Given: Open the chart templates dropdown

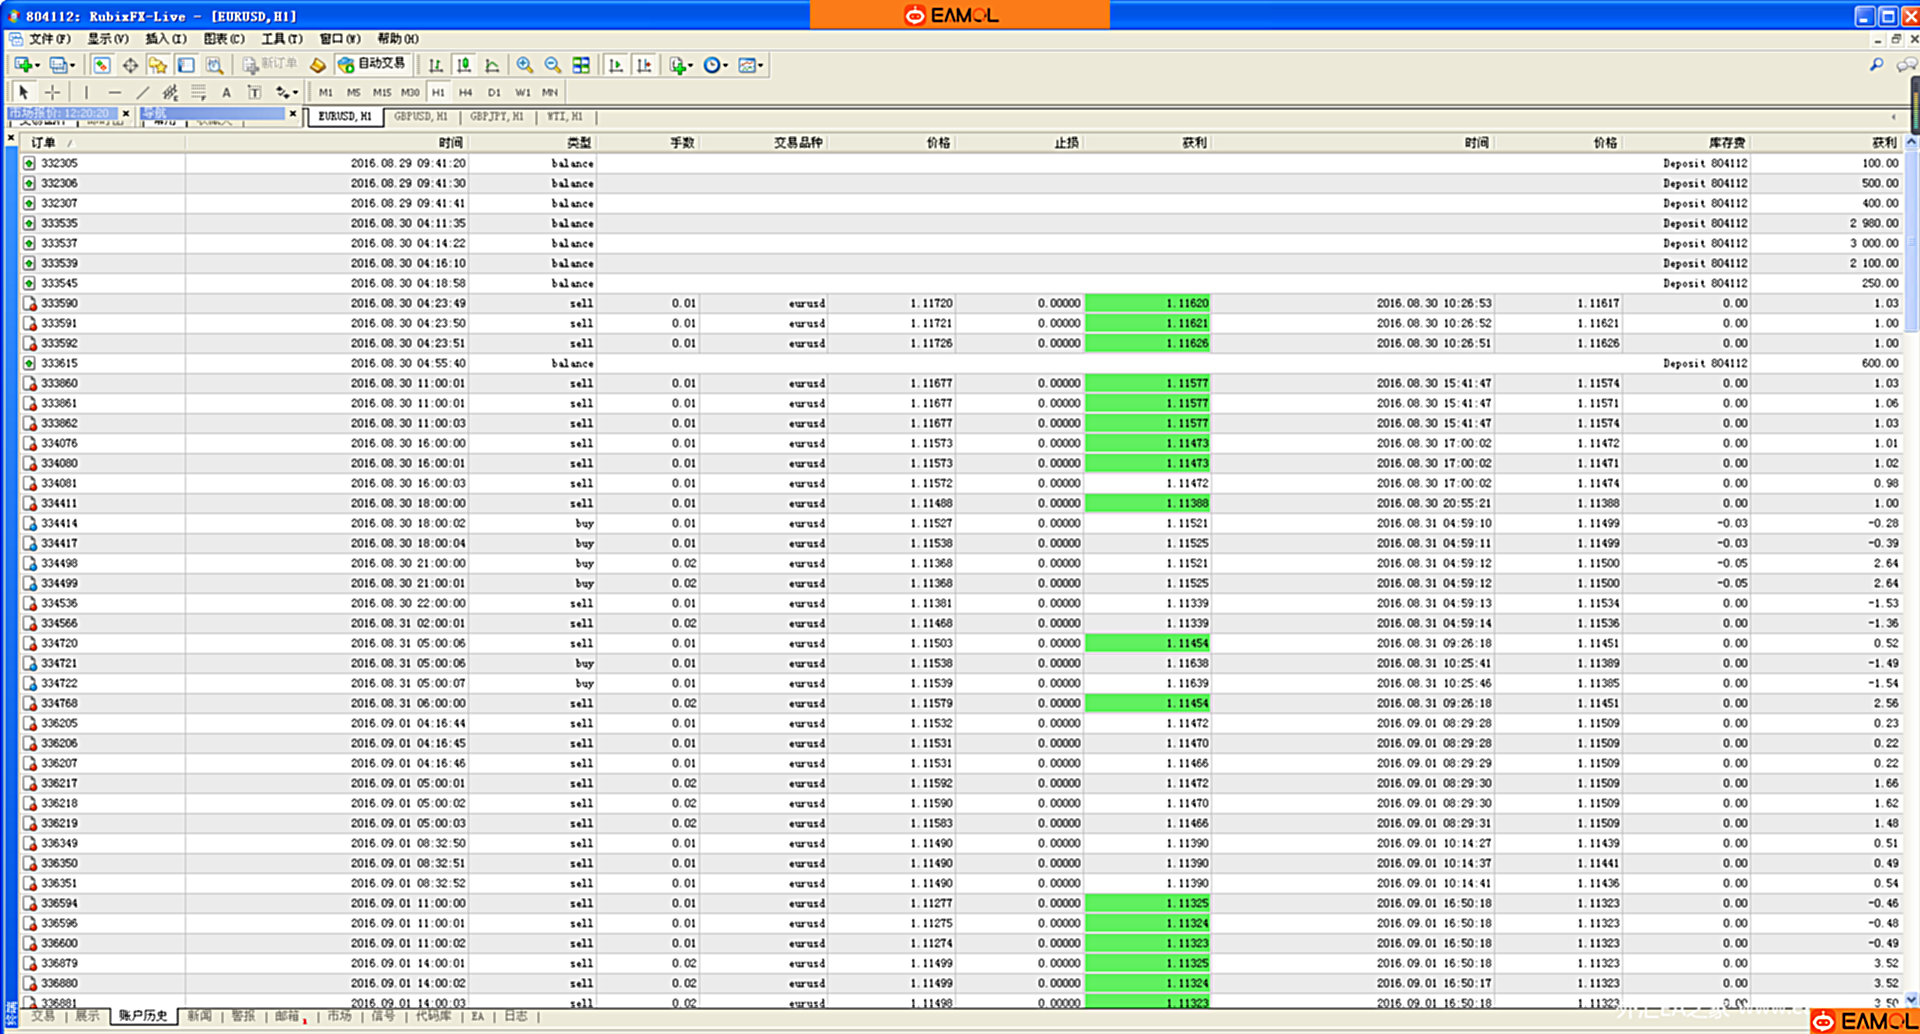Looking at the screenshot, I should 750,65.
